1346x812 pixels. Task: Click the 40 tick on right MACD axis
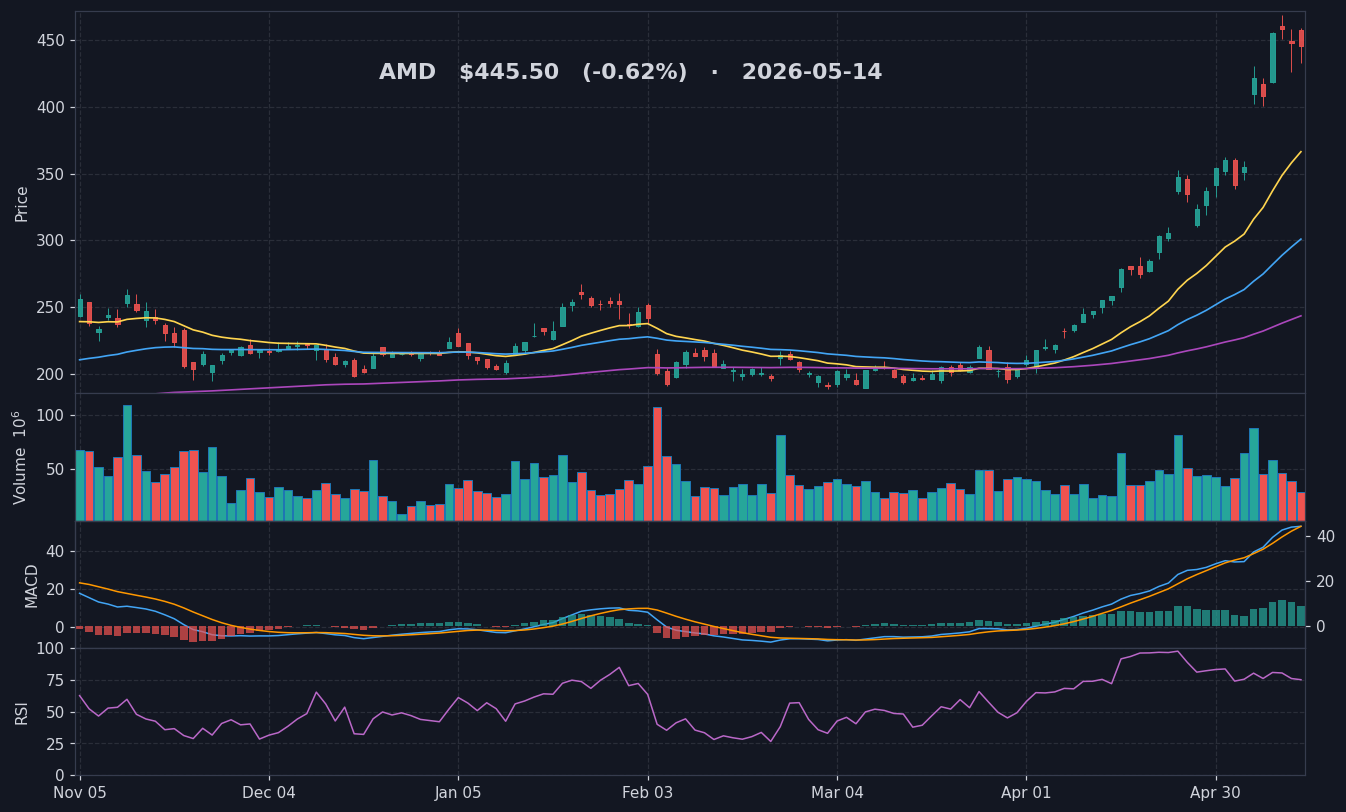(1325, 537)
